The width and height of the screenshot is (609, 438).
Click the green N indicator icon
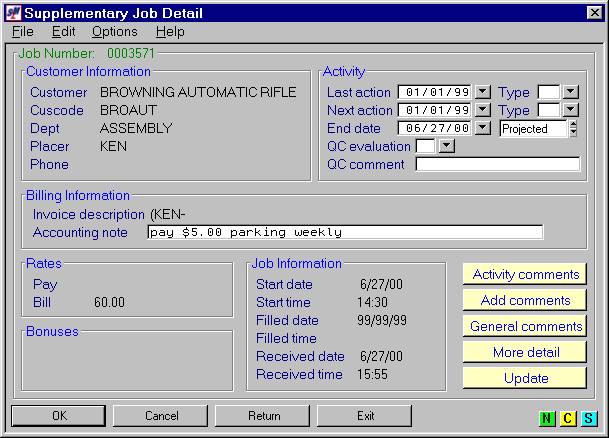548,418
